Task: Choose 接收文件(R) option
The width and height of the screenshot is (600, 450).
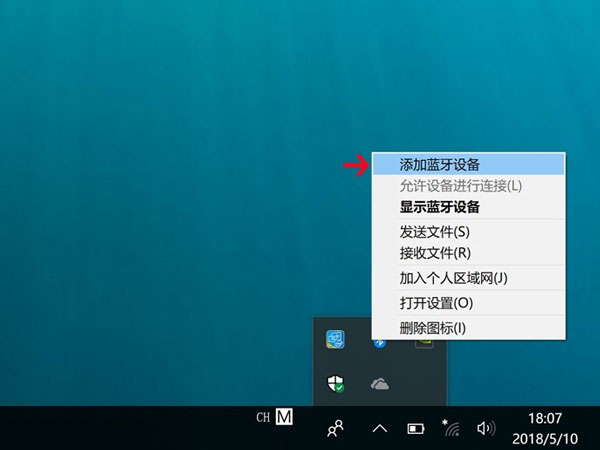Action: [x=434, y=253]
